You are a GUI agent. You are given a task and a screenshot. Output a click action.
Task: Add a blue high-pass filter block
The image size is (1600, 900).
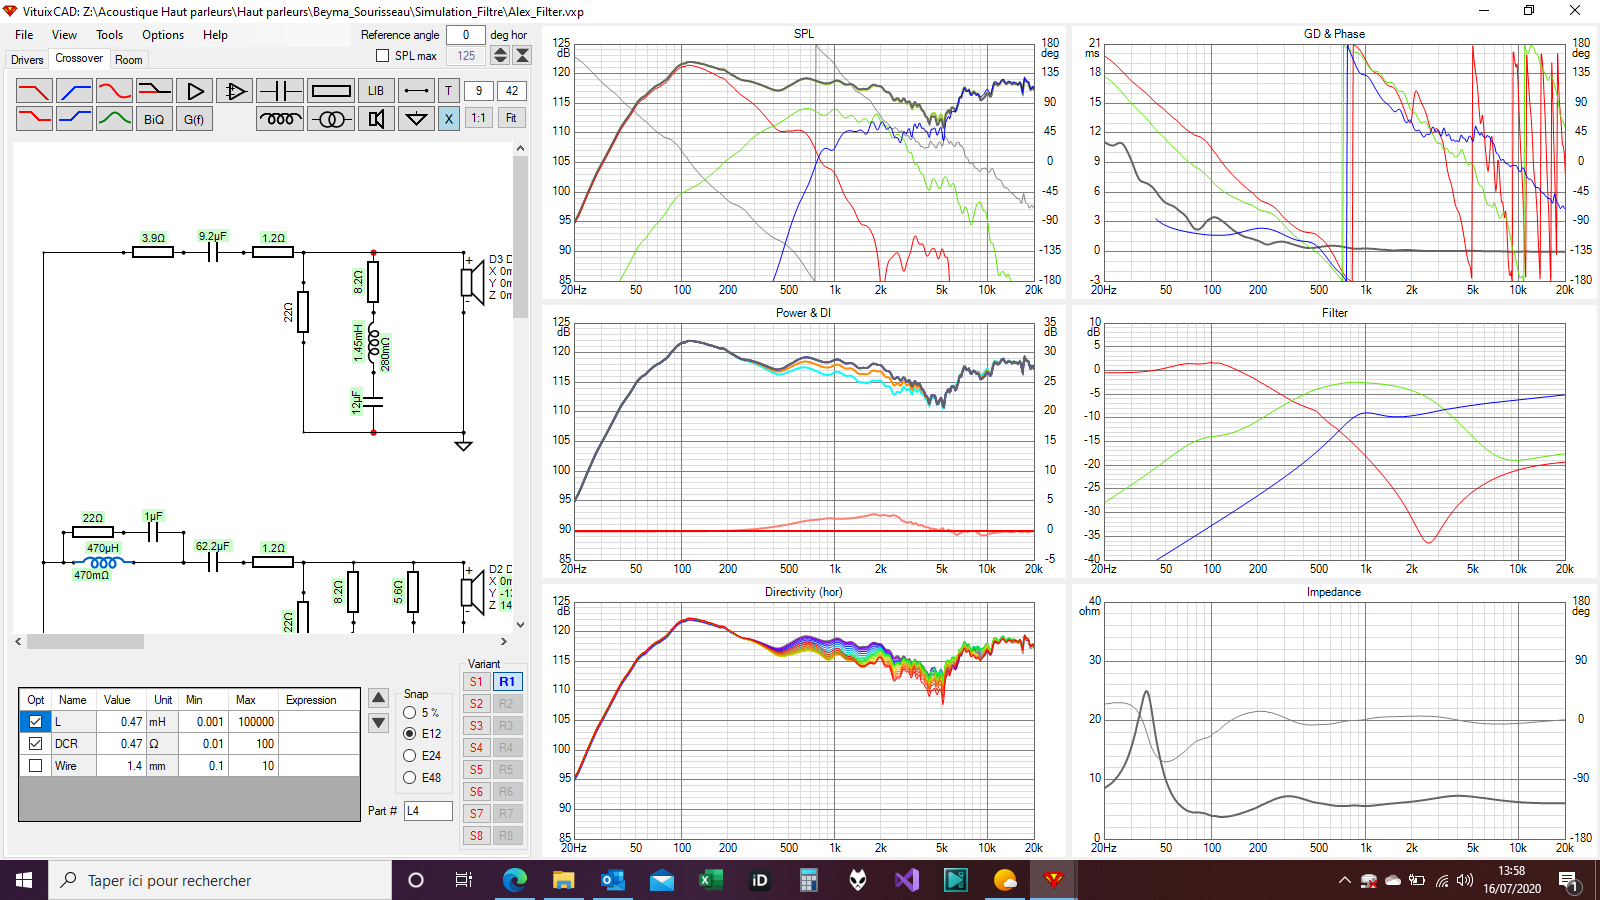(x=75, y=91)
